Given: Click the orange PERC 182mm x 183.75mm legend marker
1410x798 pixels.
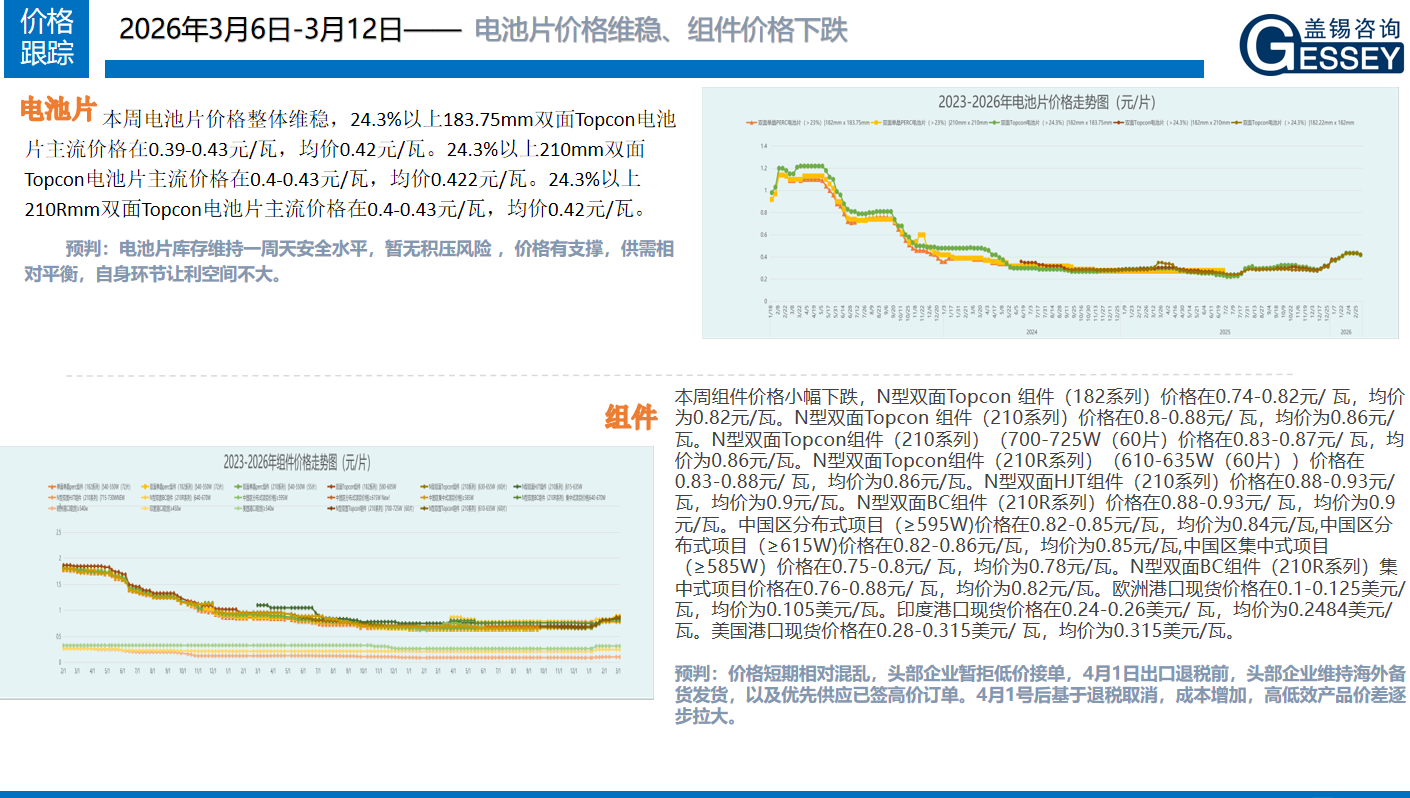Looking at the screenshot, I should pyautogui.click(x=751, y=122).
